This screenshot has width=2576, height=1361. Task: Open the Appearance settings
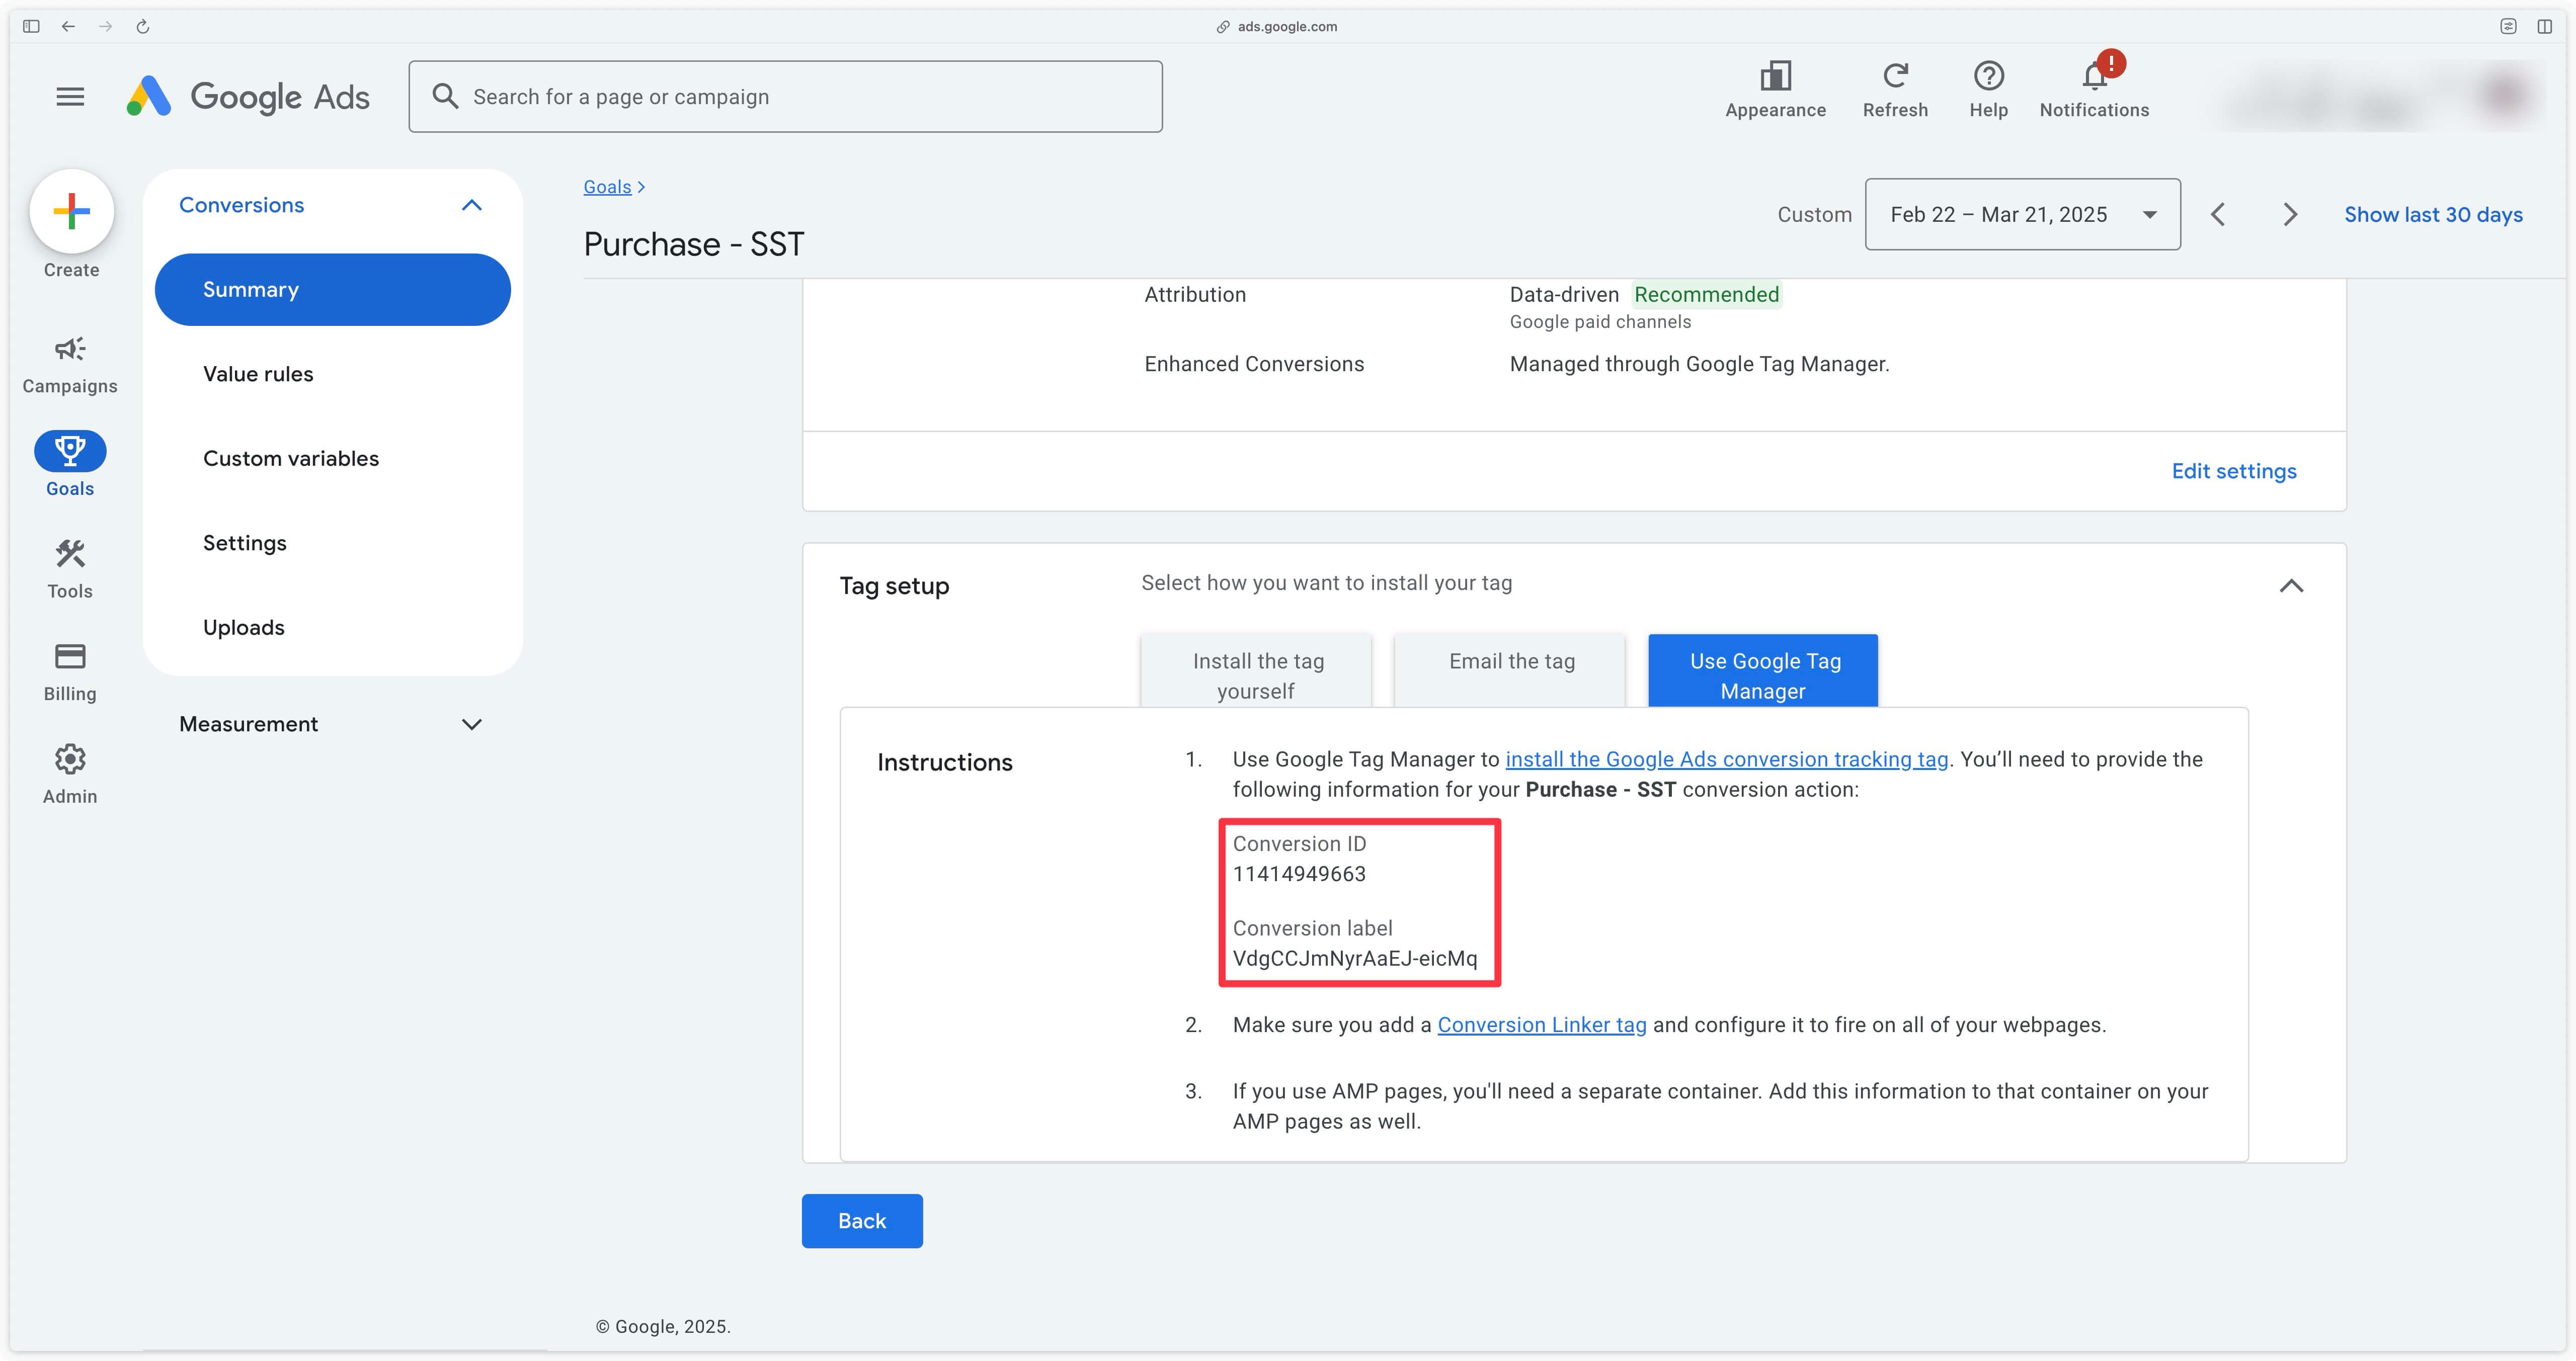coord(1775,90)
